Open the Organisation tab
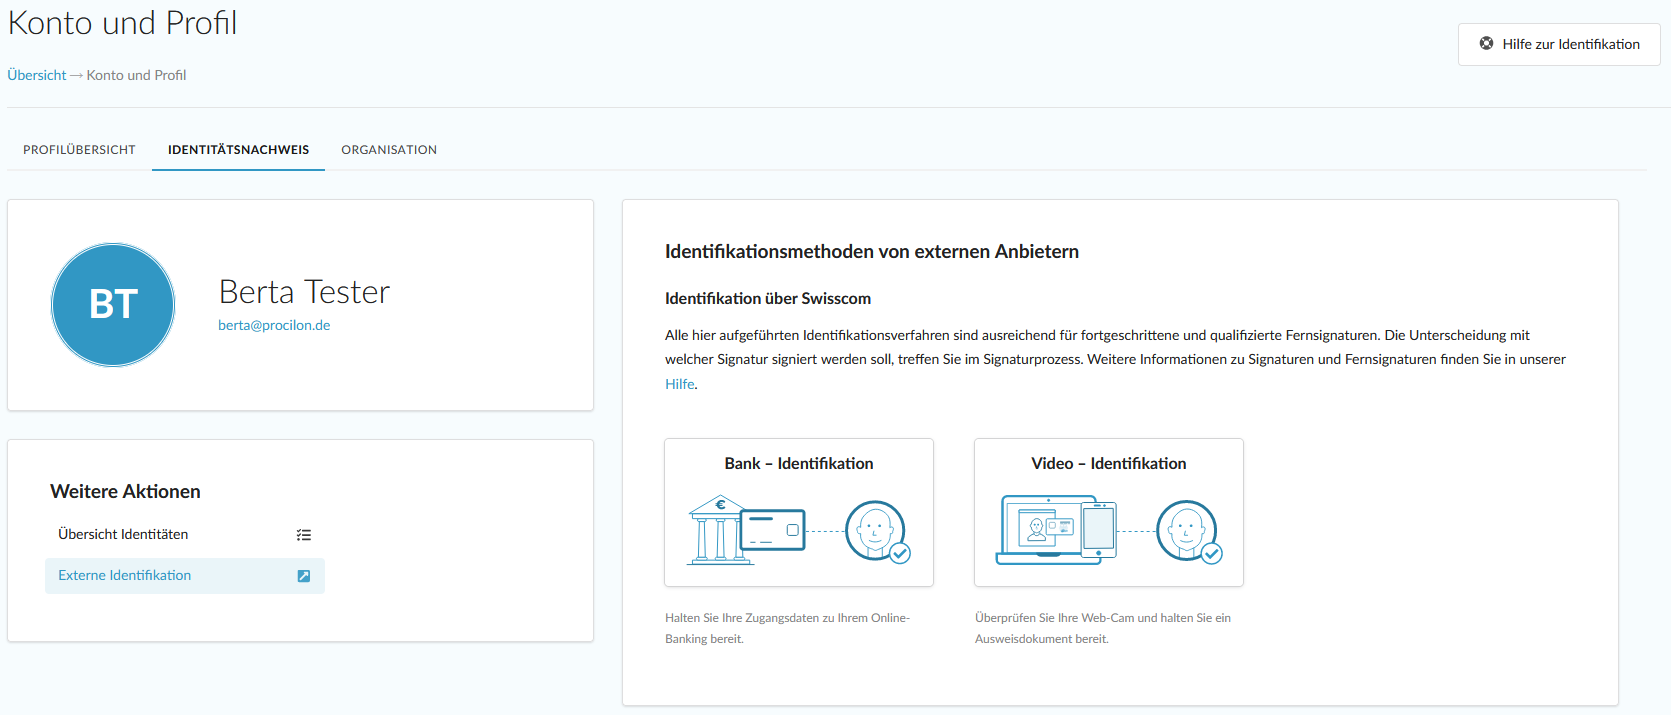 coord(389,150)
